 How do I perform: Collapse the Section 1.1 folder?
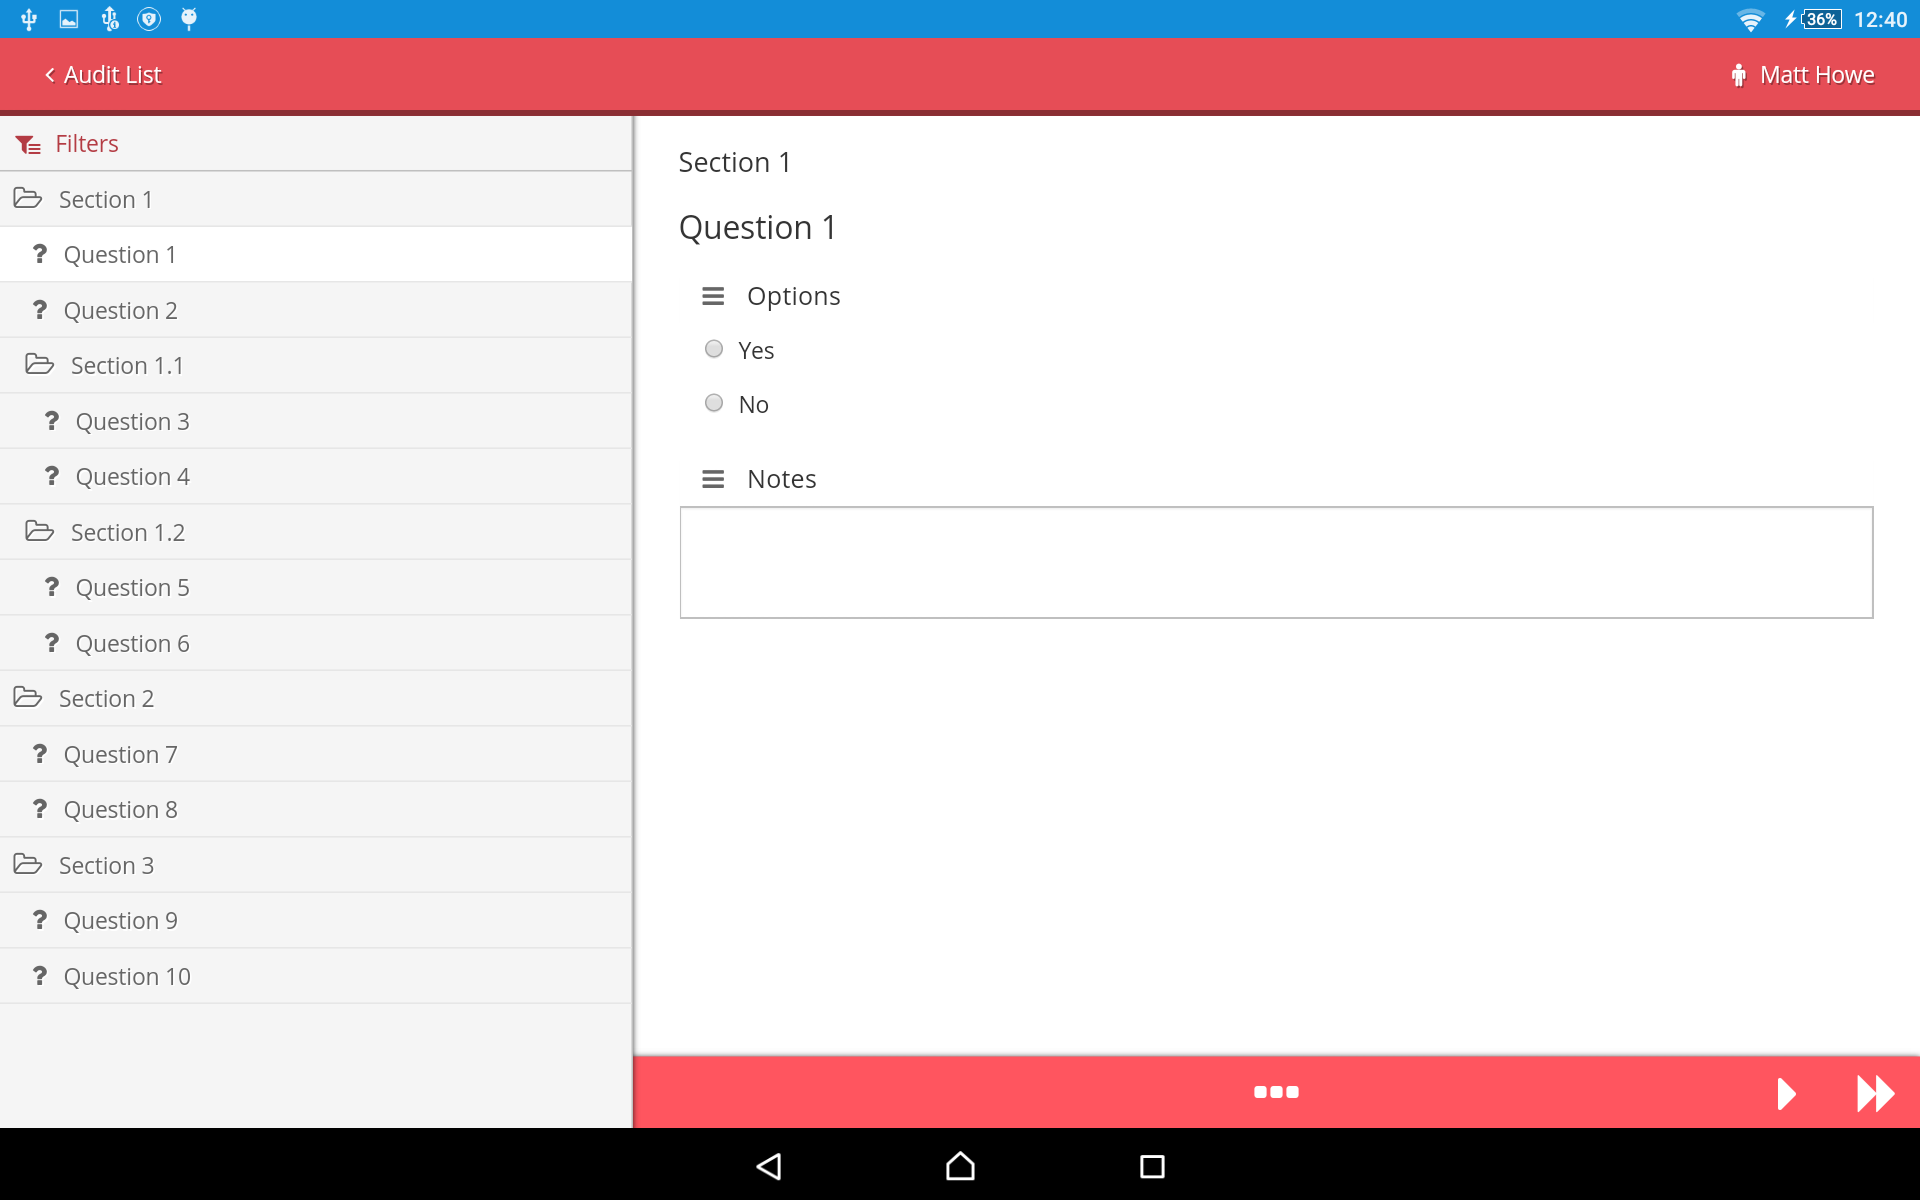pyautogui.click(x=316, y=366)
